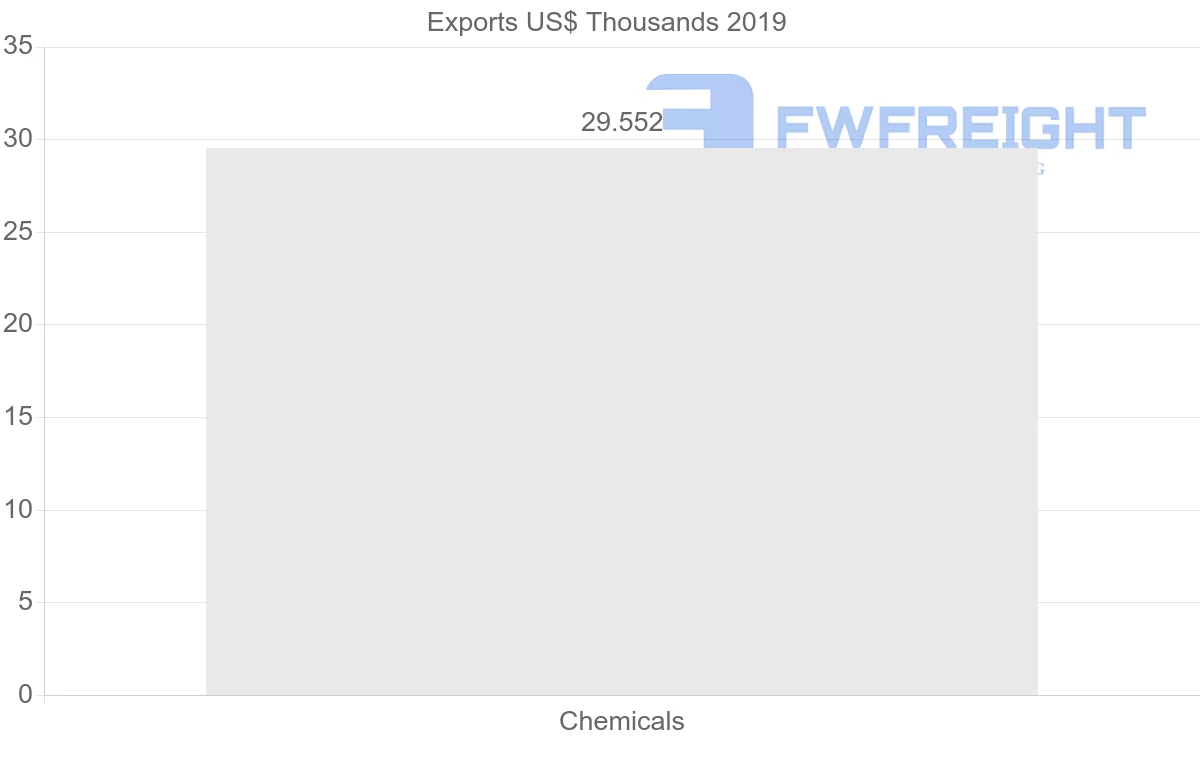Click the y-axis value 20

coord(19,324)
